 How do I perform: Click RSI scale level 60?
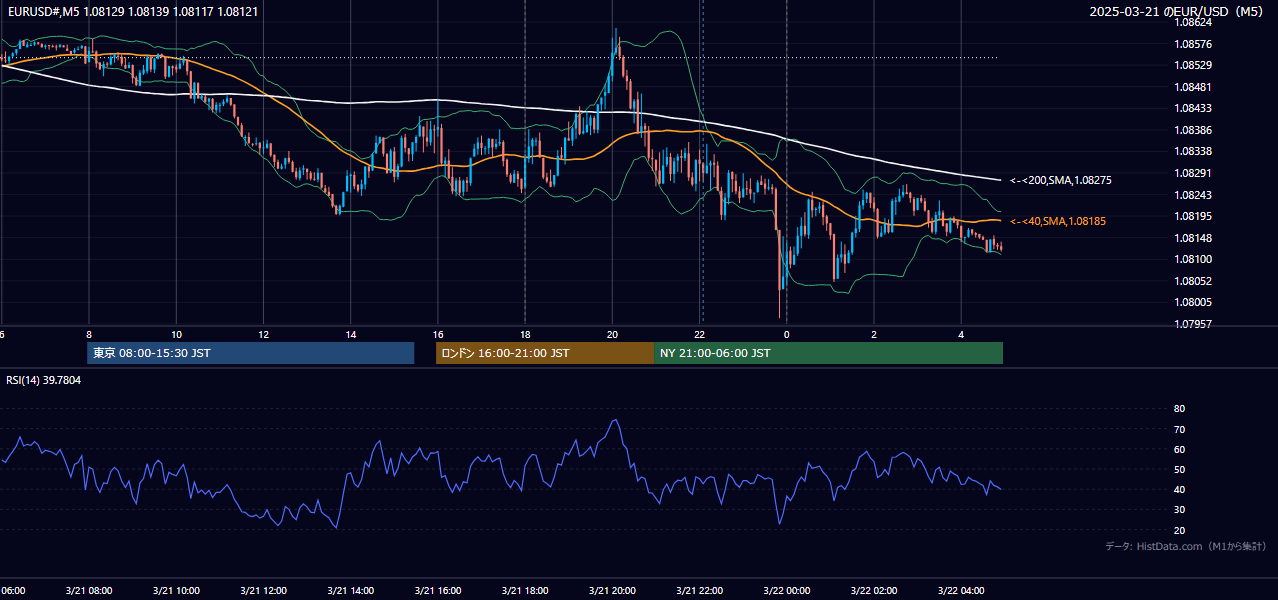[1179, 449]
